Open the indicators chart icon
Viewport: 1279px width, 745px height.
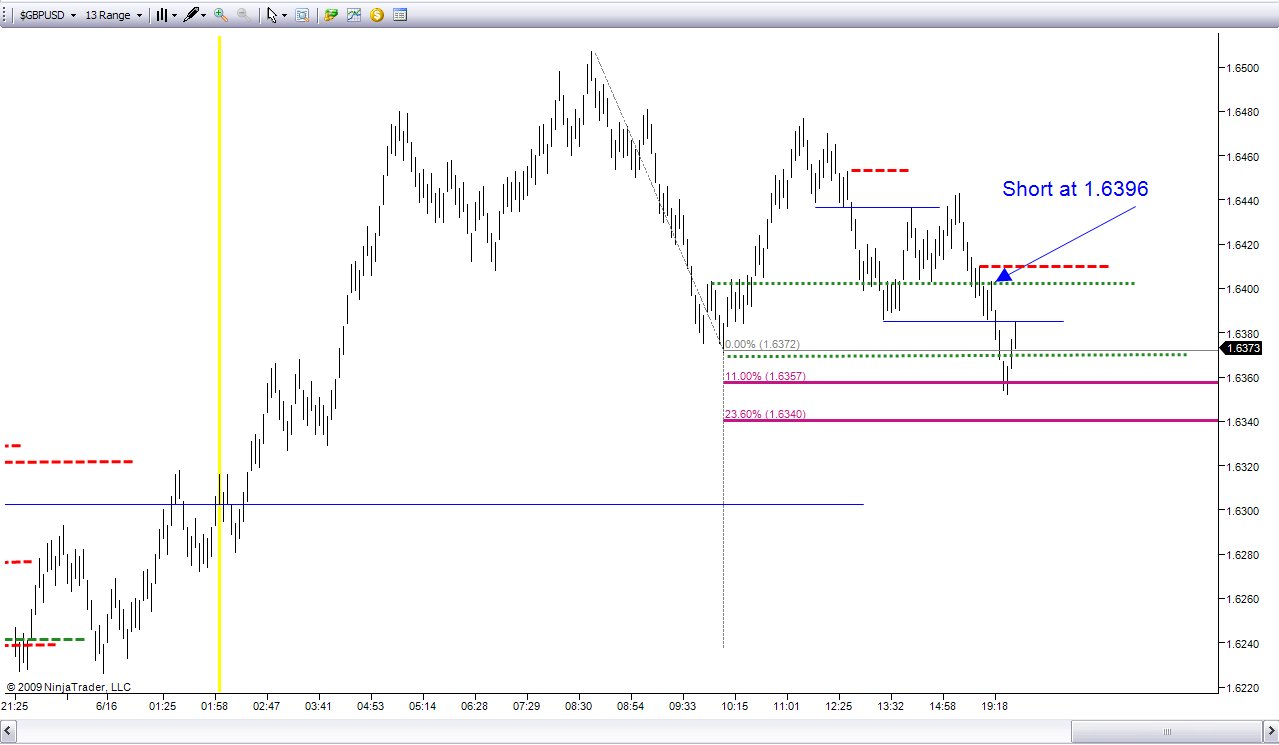pyautogui.click(x=354, y=16)
